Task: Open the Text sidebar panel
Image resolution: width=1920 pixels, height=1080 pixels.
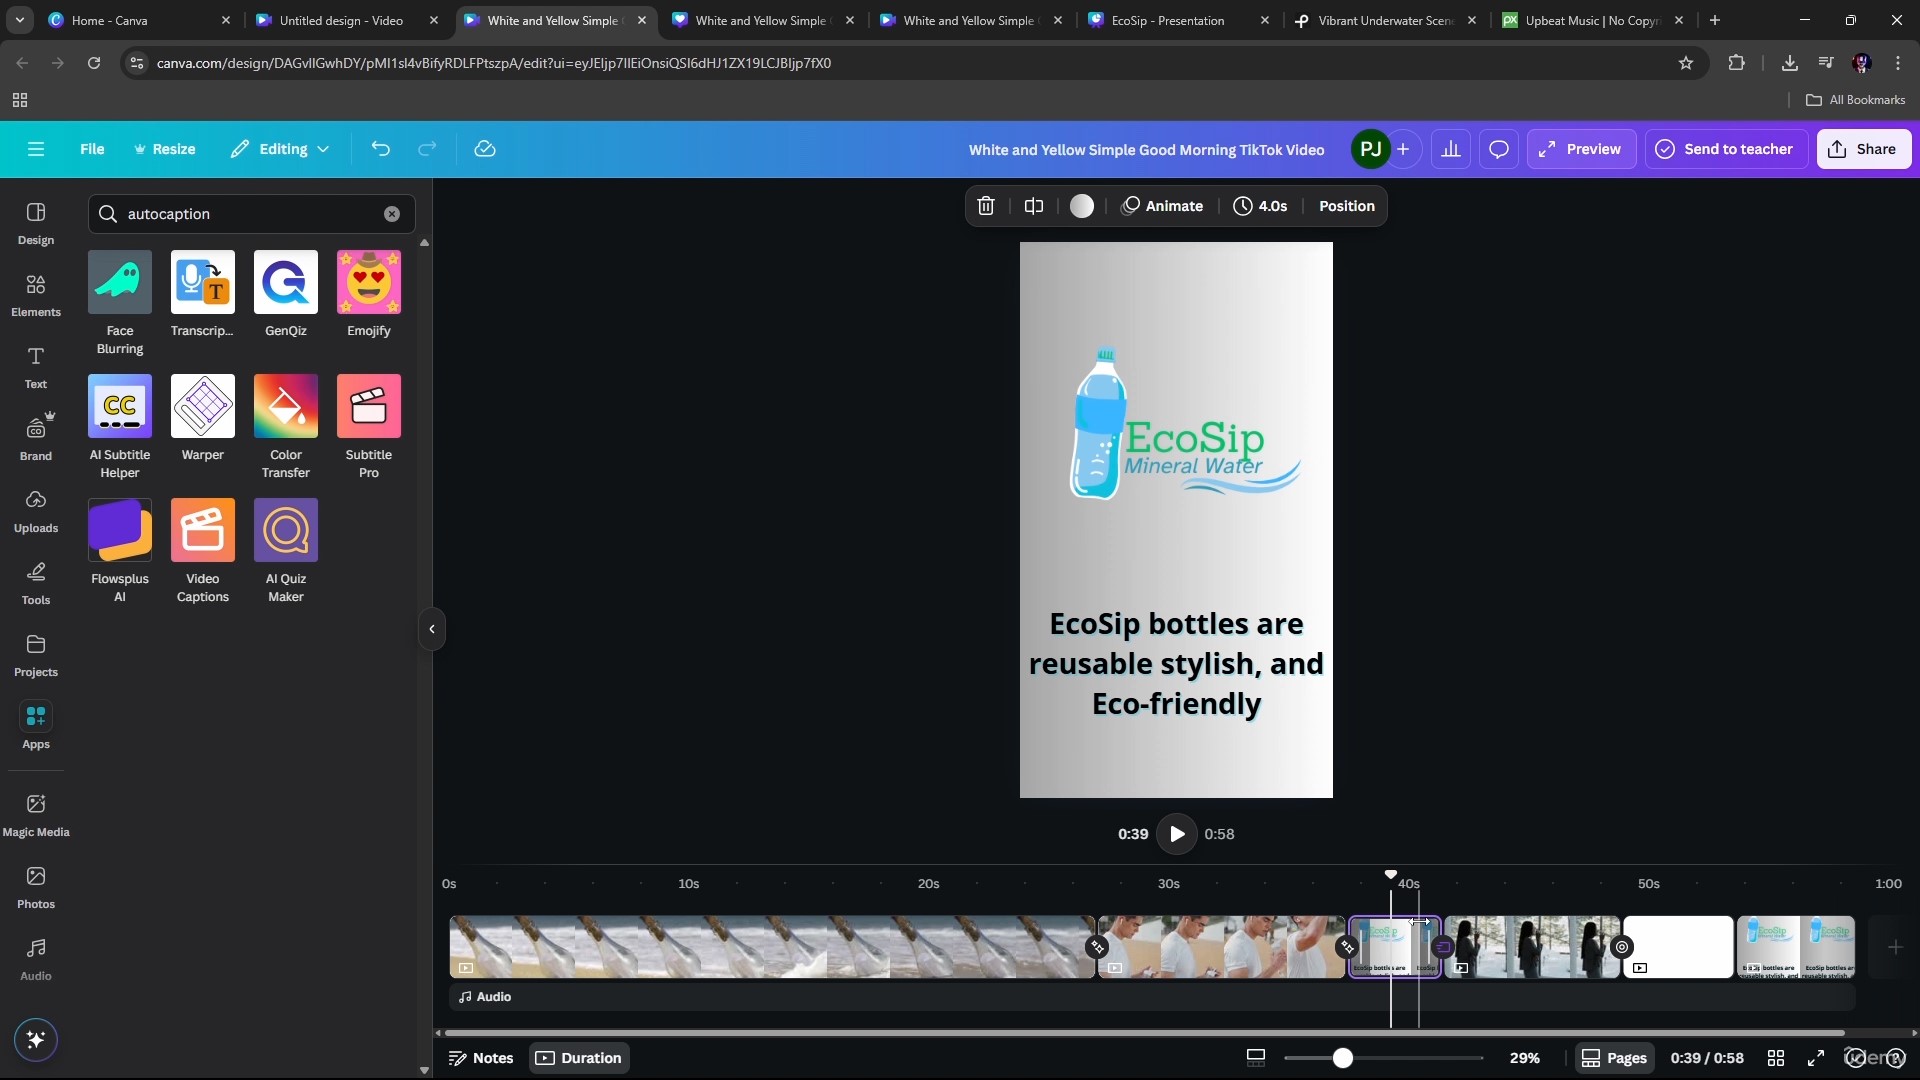Action: pos(36,367)
